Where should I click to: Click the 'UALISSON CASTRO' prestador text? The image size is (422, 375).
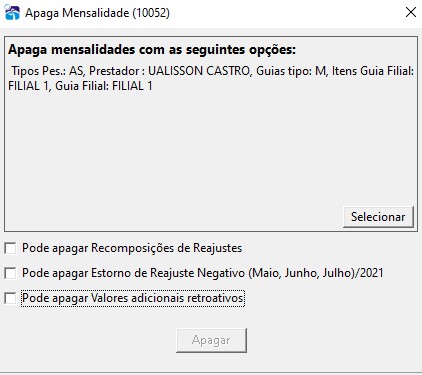(x=199, y=71)
